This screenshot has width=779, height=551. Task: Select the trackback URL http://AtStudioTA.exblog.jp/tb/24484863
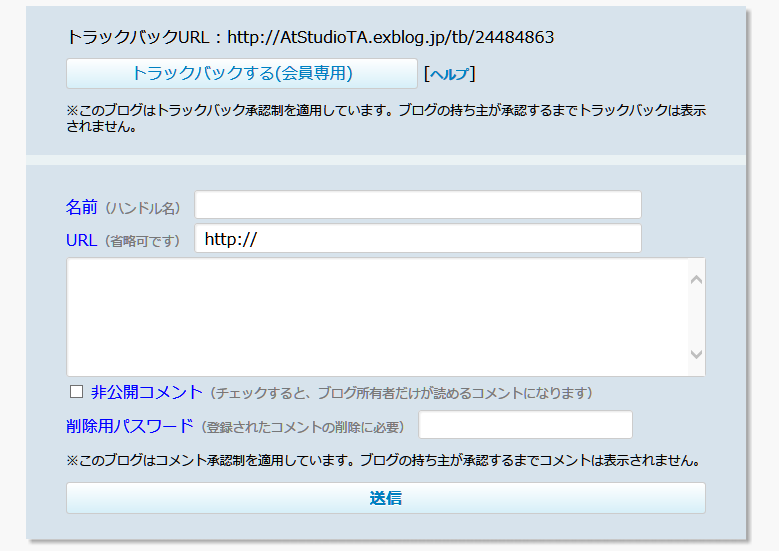coord(390,37)
